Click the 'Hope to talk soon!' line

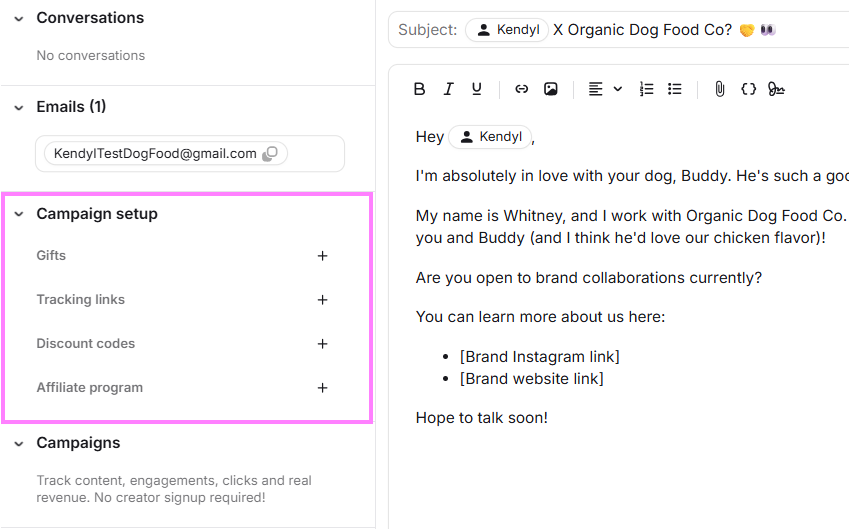click(x=481, y=418)
